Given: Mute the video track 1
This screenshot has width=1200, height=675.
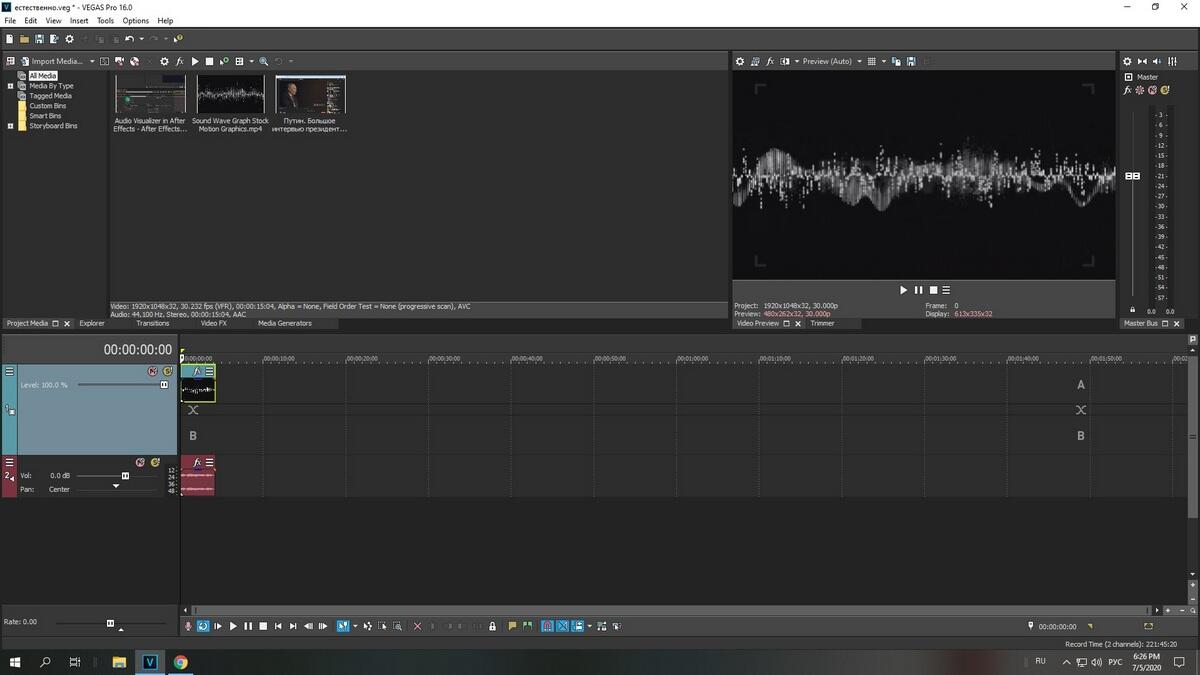Looking at the screenshot, I should [x=153, y=371].
